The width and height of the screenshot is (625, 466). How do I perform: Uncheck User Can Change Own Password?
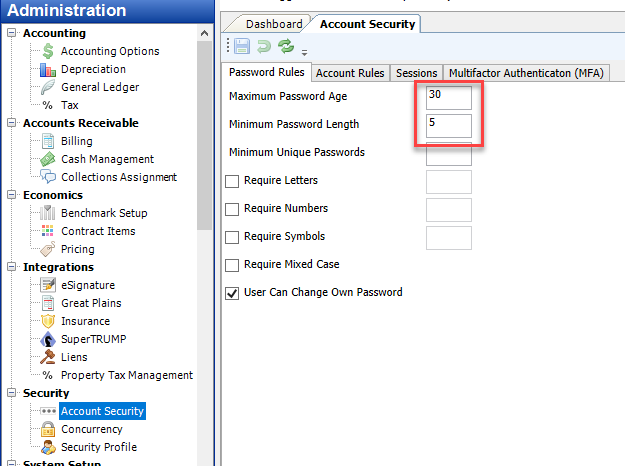[232, 293]
